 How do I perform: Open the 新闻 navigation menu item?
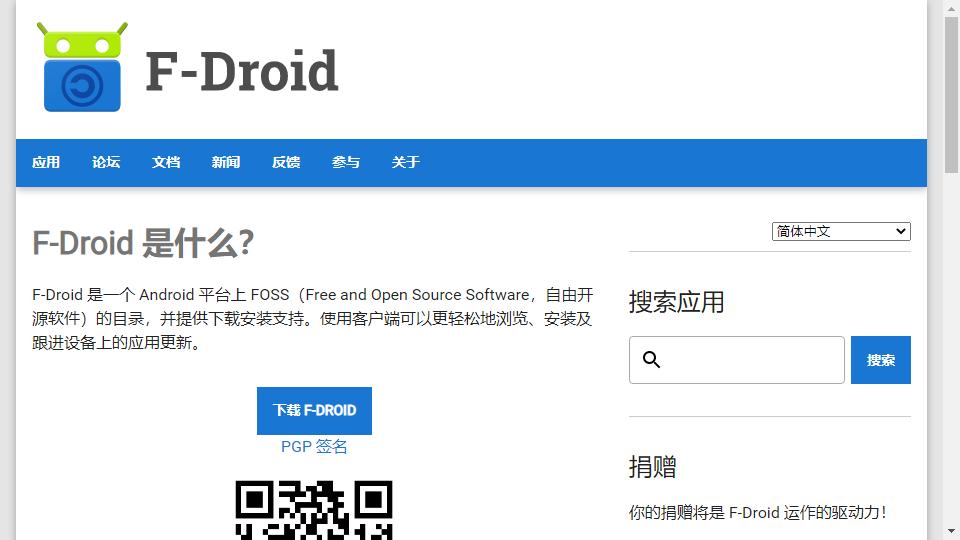click(x=226, y=162)
